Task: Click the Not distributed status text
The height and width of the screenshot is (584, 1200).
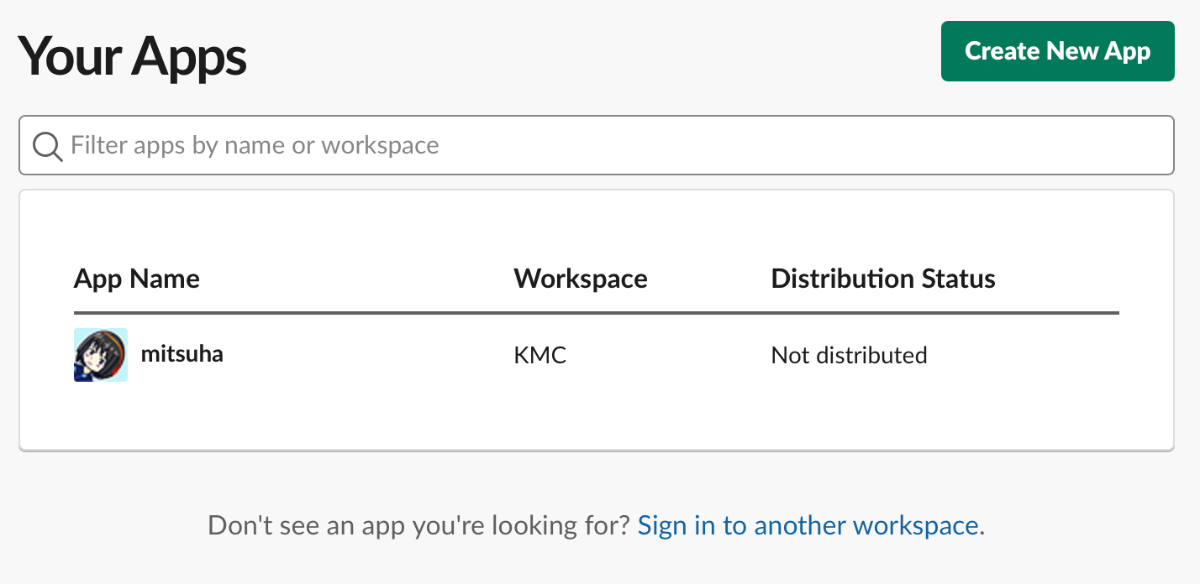Action: click(x=849, y=355)
